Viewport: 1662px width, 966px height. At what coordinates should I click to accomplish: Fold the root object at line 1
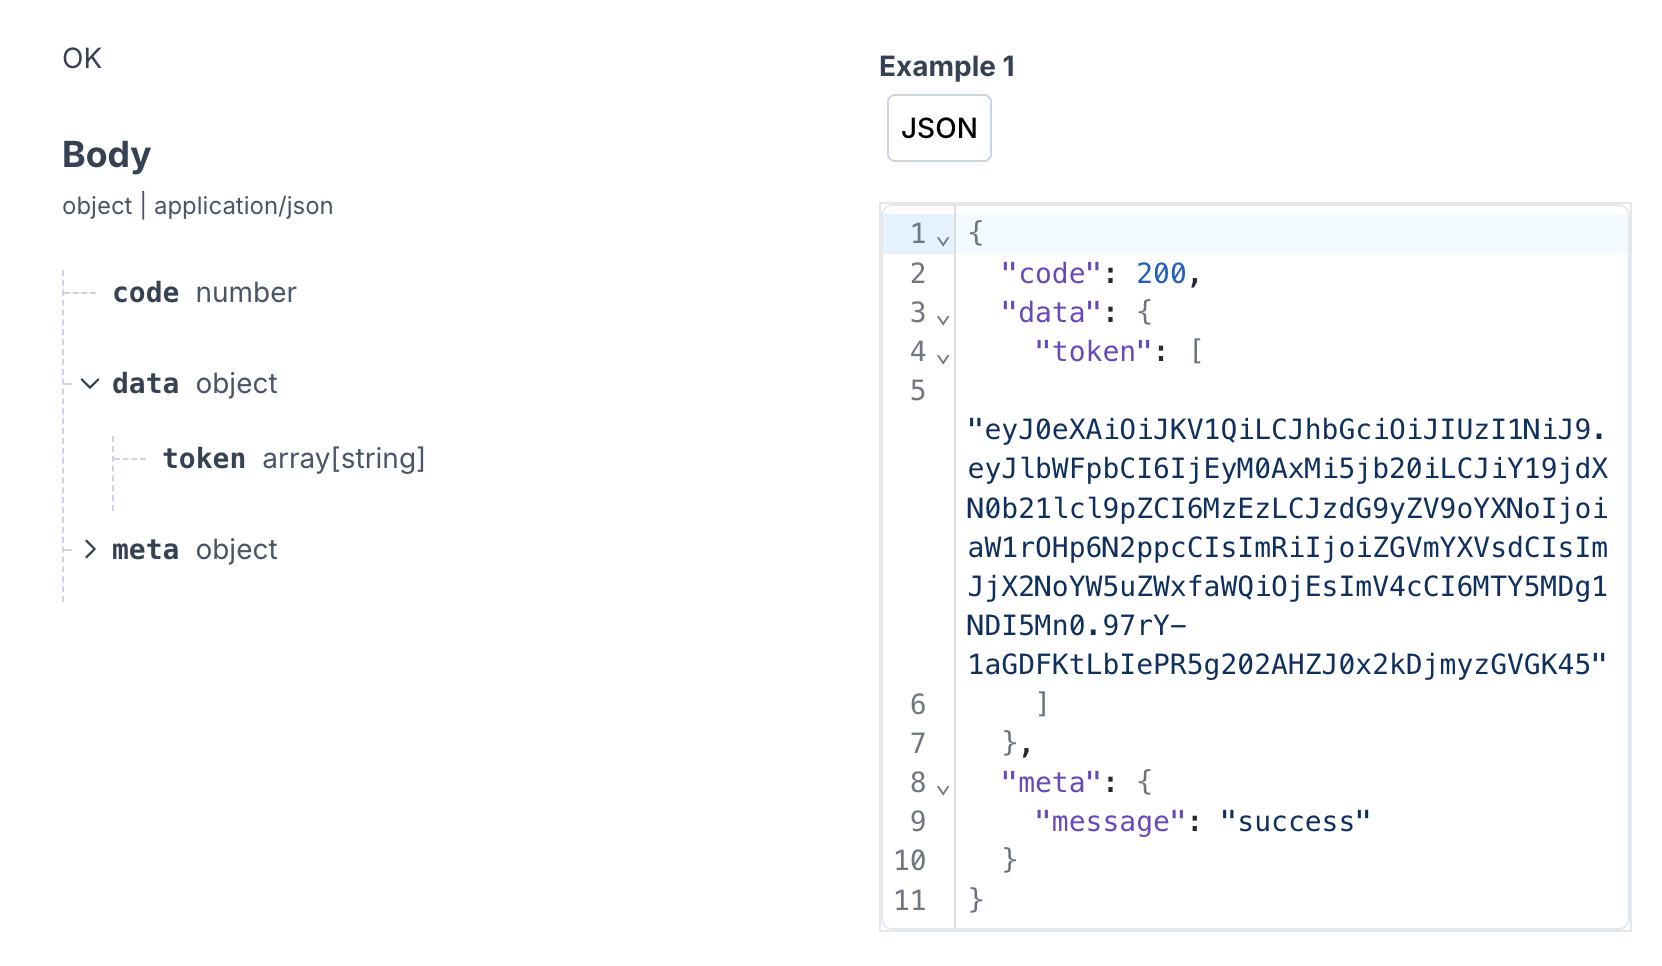pyautogui.click(x=943, y=240)
